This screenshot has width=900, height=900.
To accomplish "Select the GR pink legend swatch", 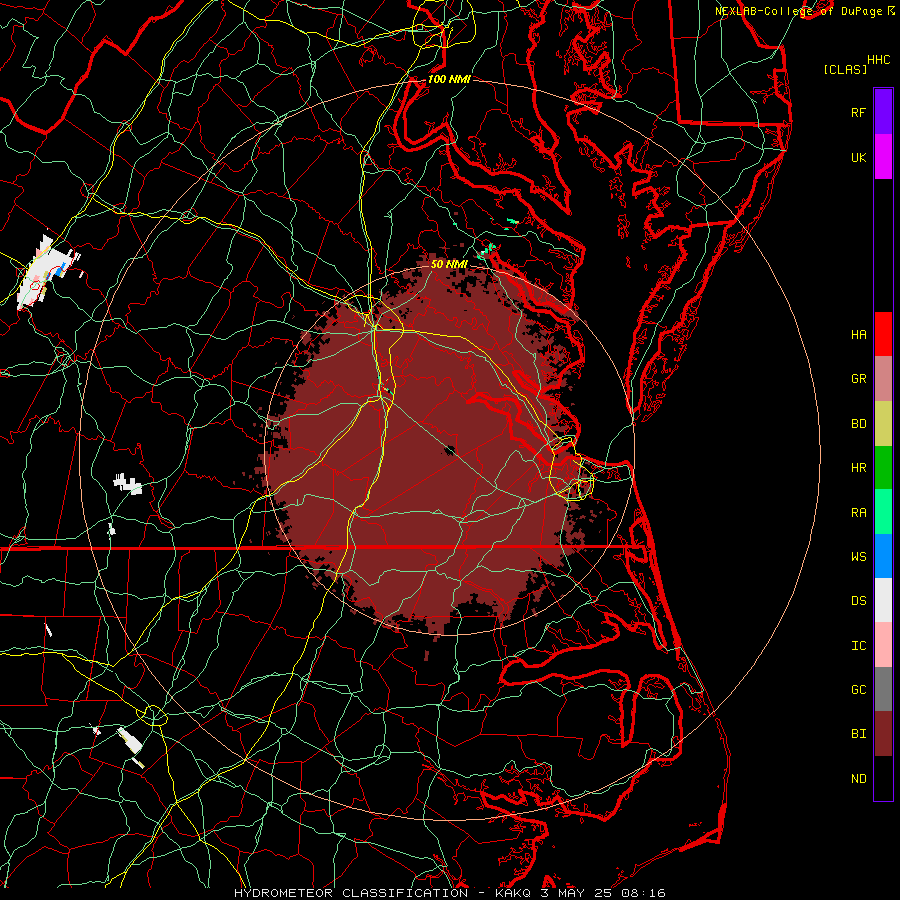I will point(883,379).
